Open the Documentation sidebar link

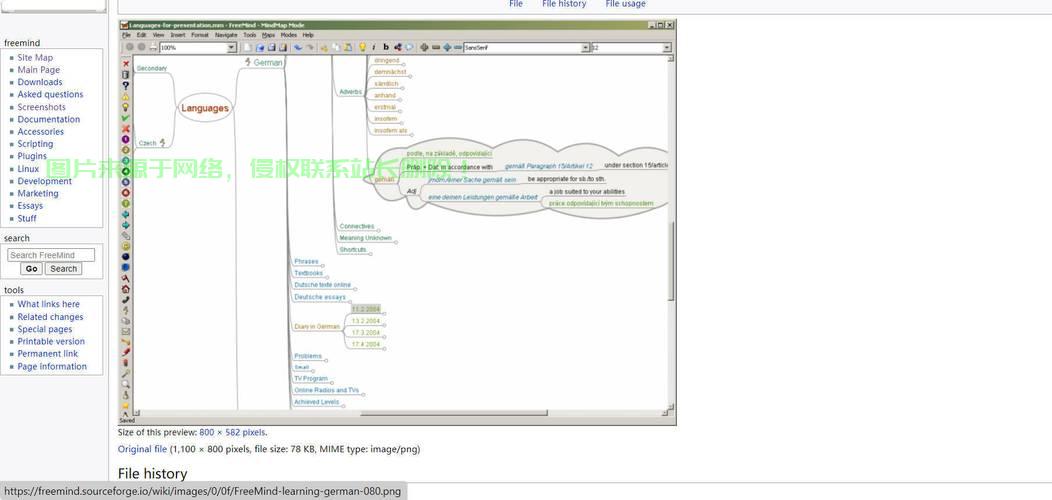coord(48,119)
